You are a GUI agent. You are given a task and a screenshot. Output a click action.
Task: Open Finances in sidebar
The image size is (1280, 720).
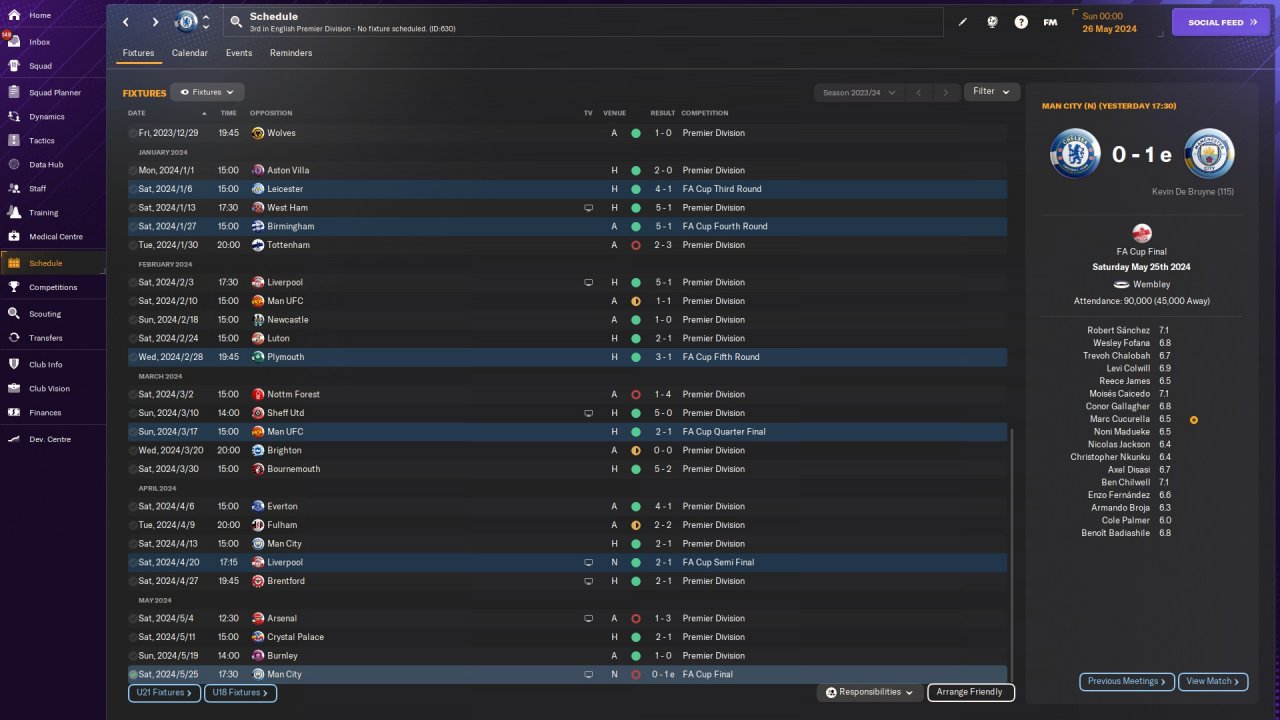45,412
